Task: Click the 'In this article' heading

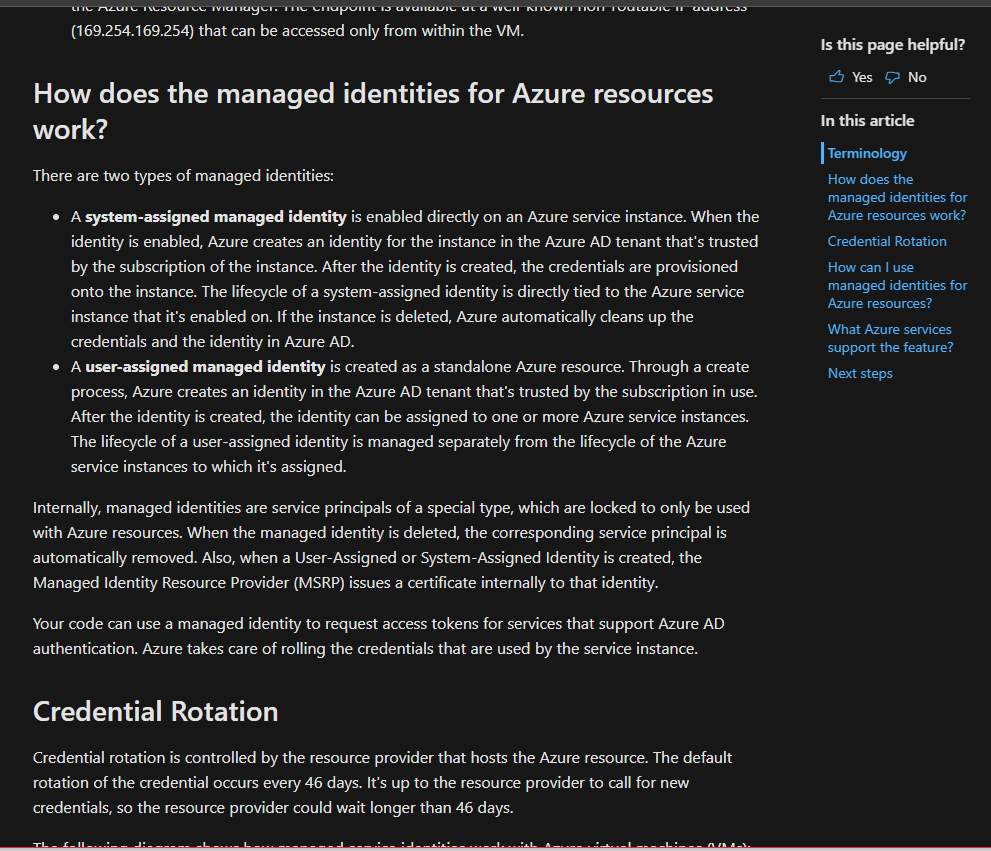Action: point(867,121)
